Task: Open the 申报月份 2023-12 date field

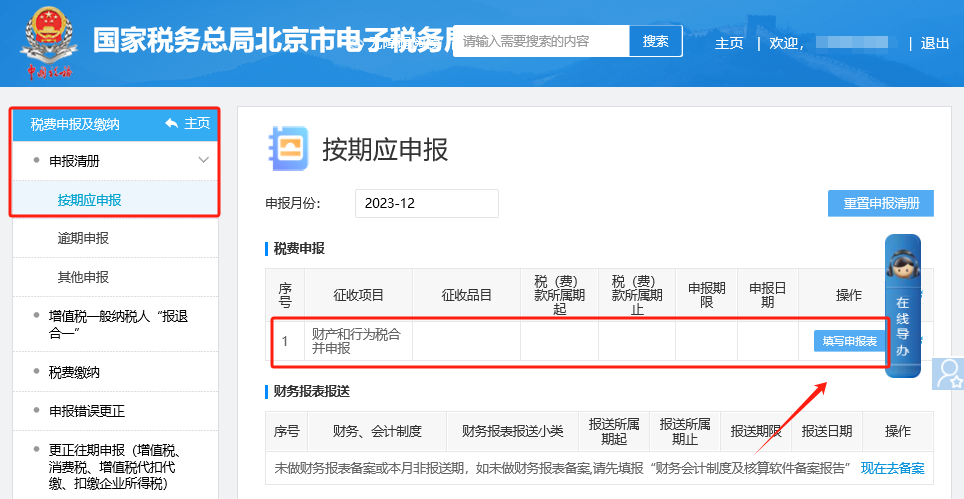Action: click(427, 203)
